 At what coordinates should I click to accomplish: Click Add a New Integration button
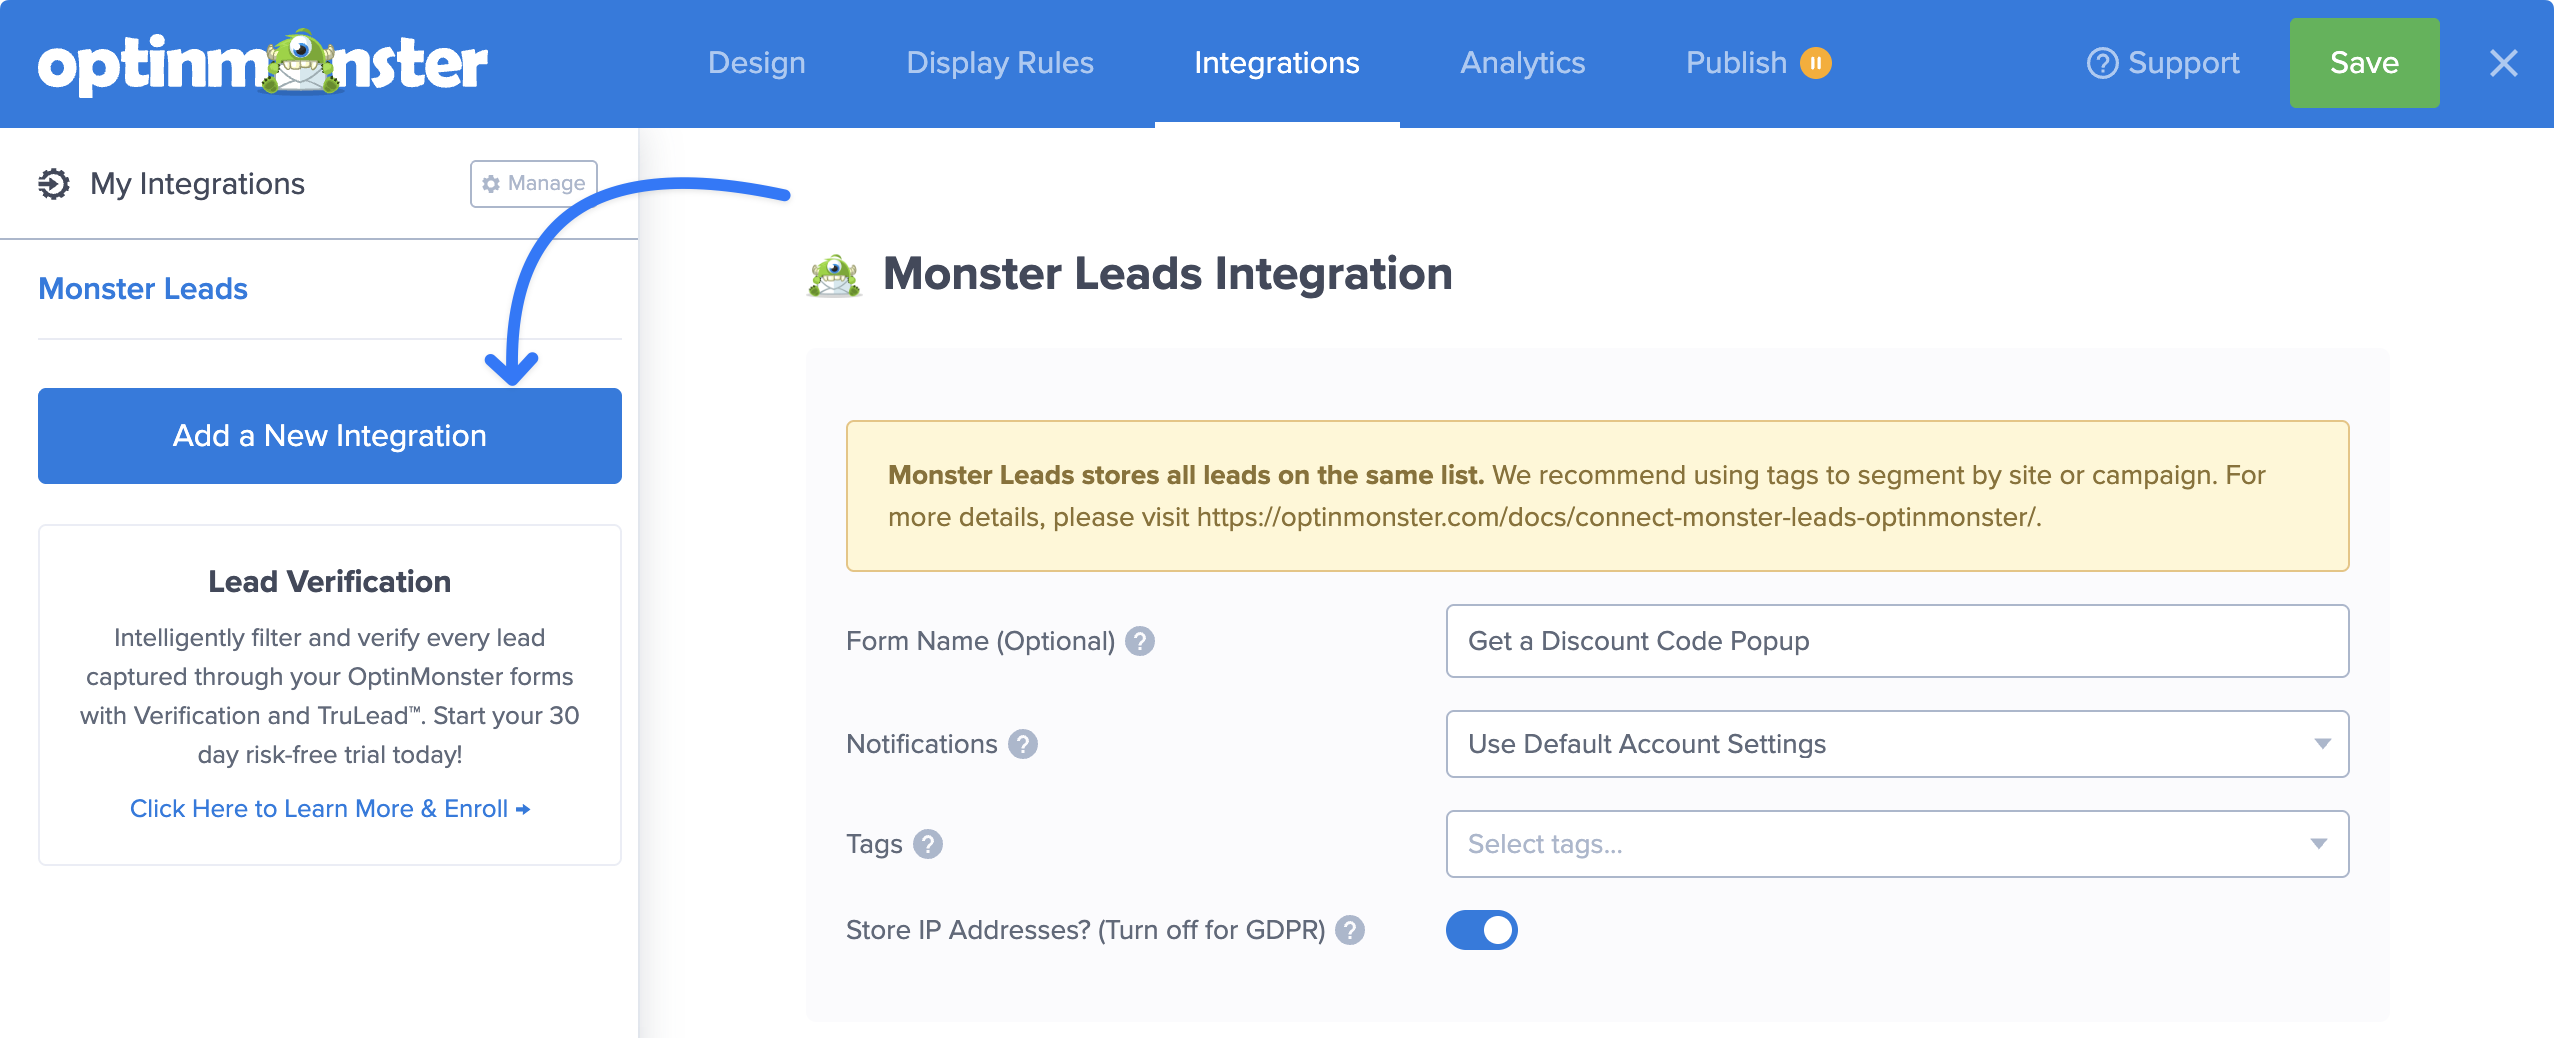pyautogui.click(x=329, y=436)
